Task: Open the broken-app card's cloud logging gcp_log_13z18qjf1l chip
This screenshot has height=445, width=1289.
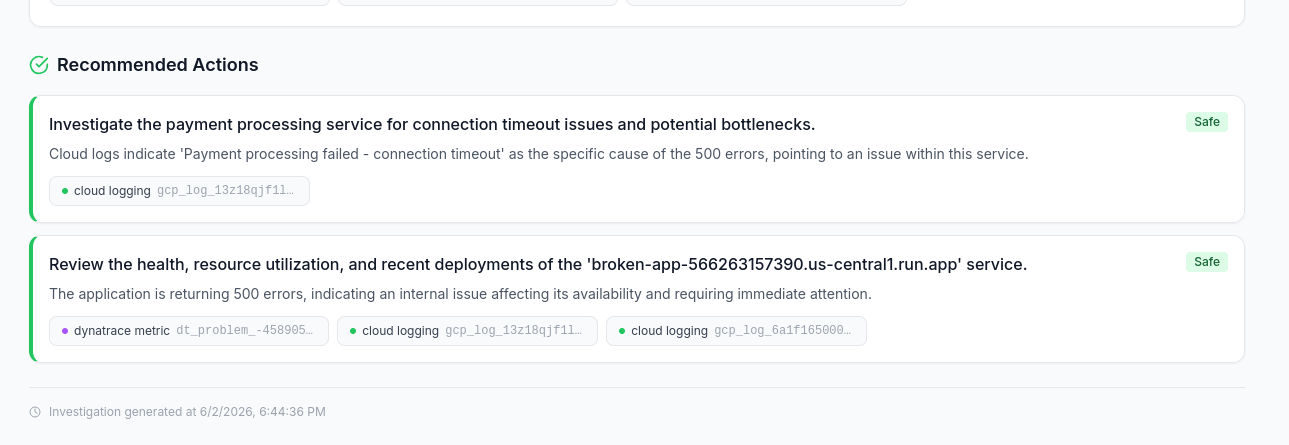Action: click(467, 331)
